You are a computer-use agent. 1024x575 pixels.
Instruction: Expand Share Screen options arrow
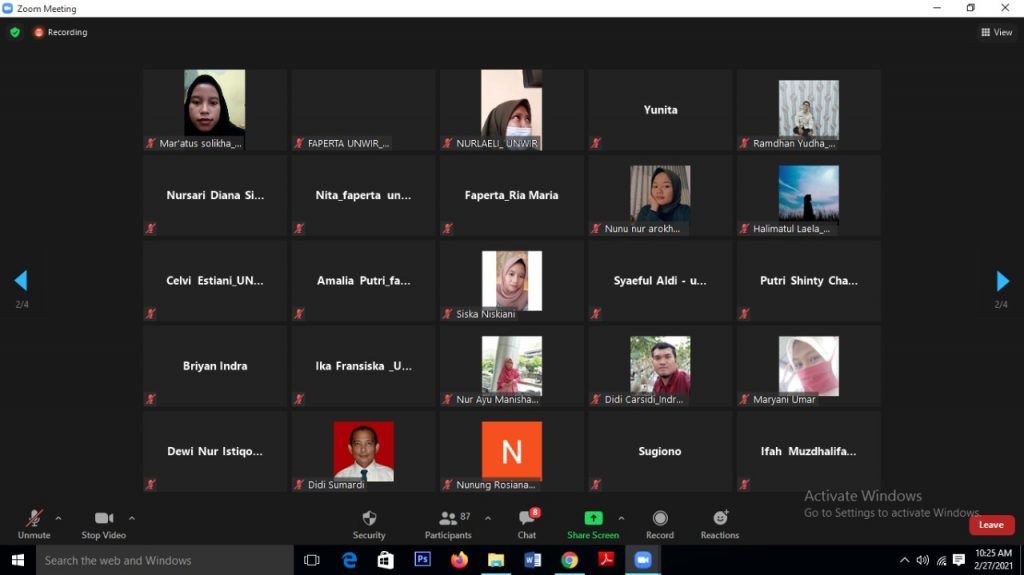[x=621, y=518]
